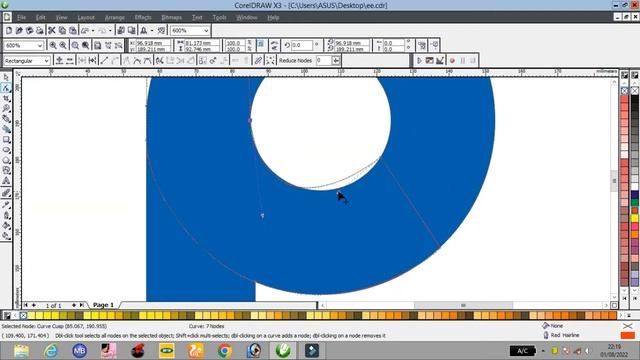
Task: Select the Interactive Blend tool in toolbox
Action: pos(6,193)
